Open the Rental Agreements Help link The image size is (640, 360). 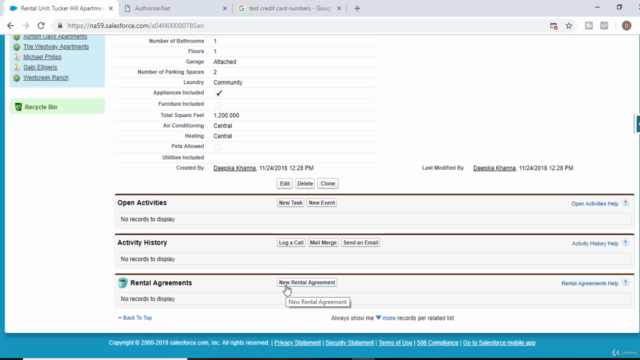pyautogui.click(x=590, y=283)
